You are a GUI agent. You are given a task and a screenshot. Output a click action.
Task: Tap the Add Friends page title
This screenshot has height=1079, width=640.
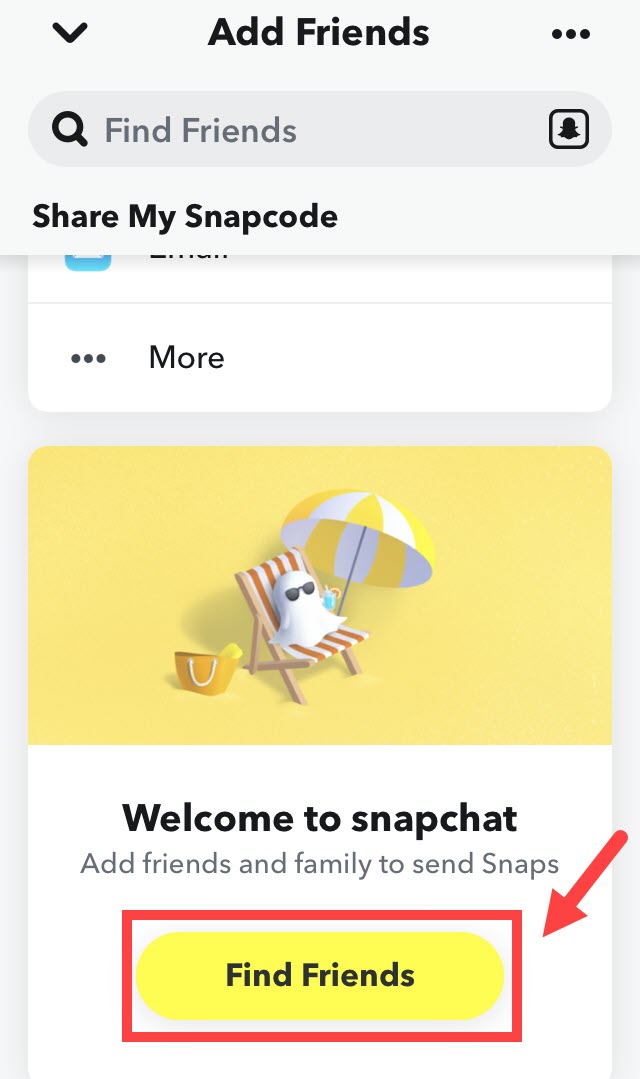tap(319, 32)
